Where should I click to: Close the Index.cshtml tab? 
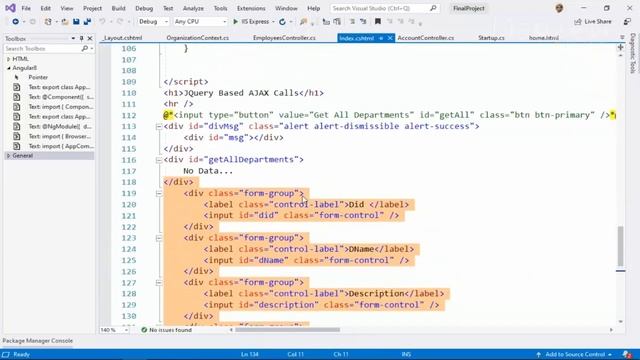tap(390, 38)
